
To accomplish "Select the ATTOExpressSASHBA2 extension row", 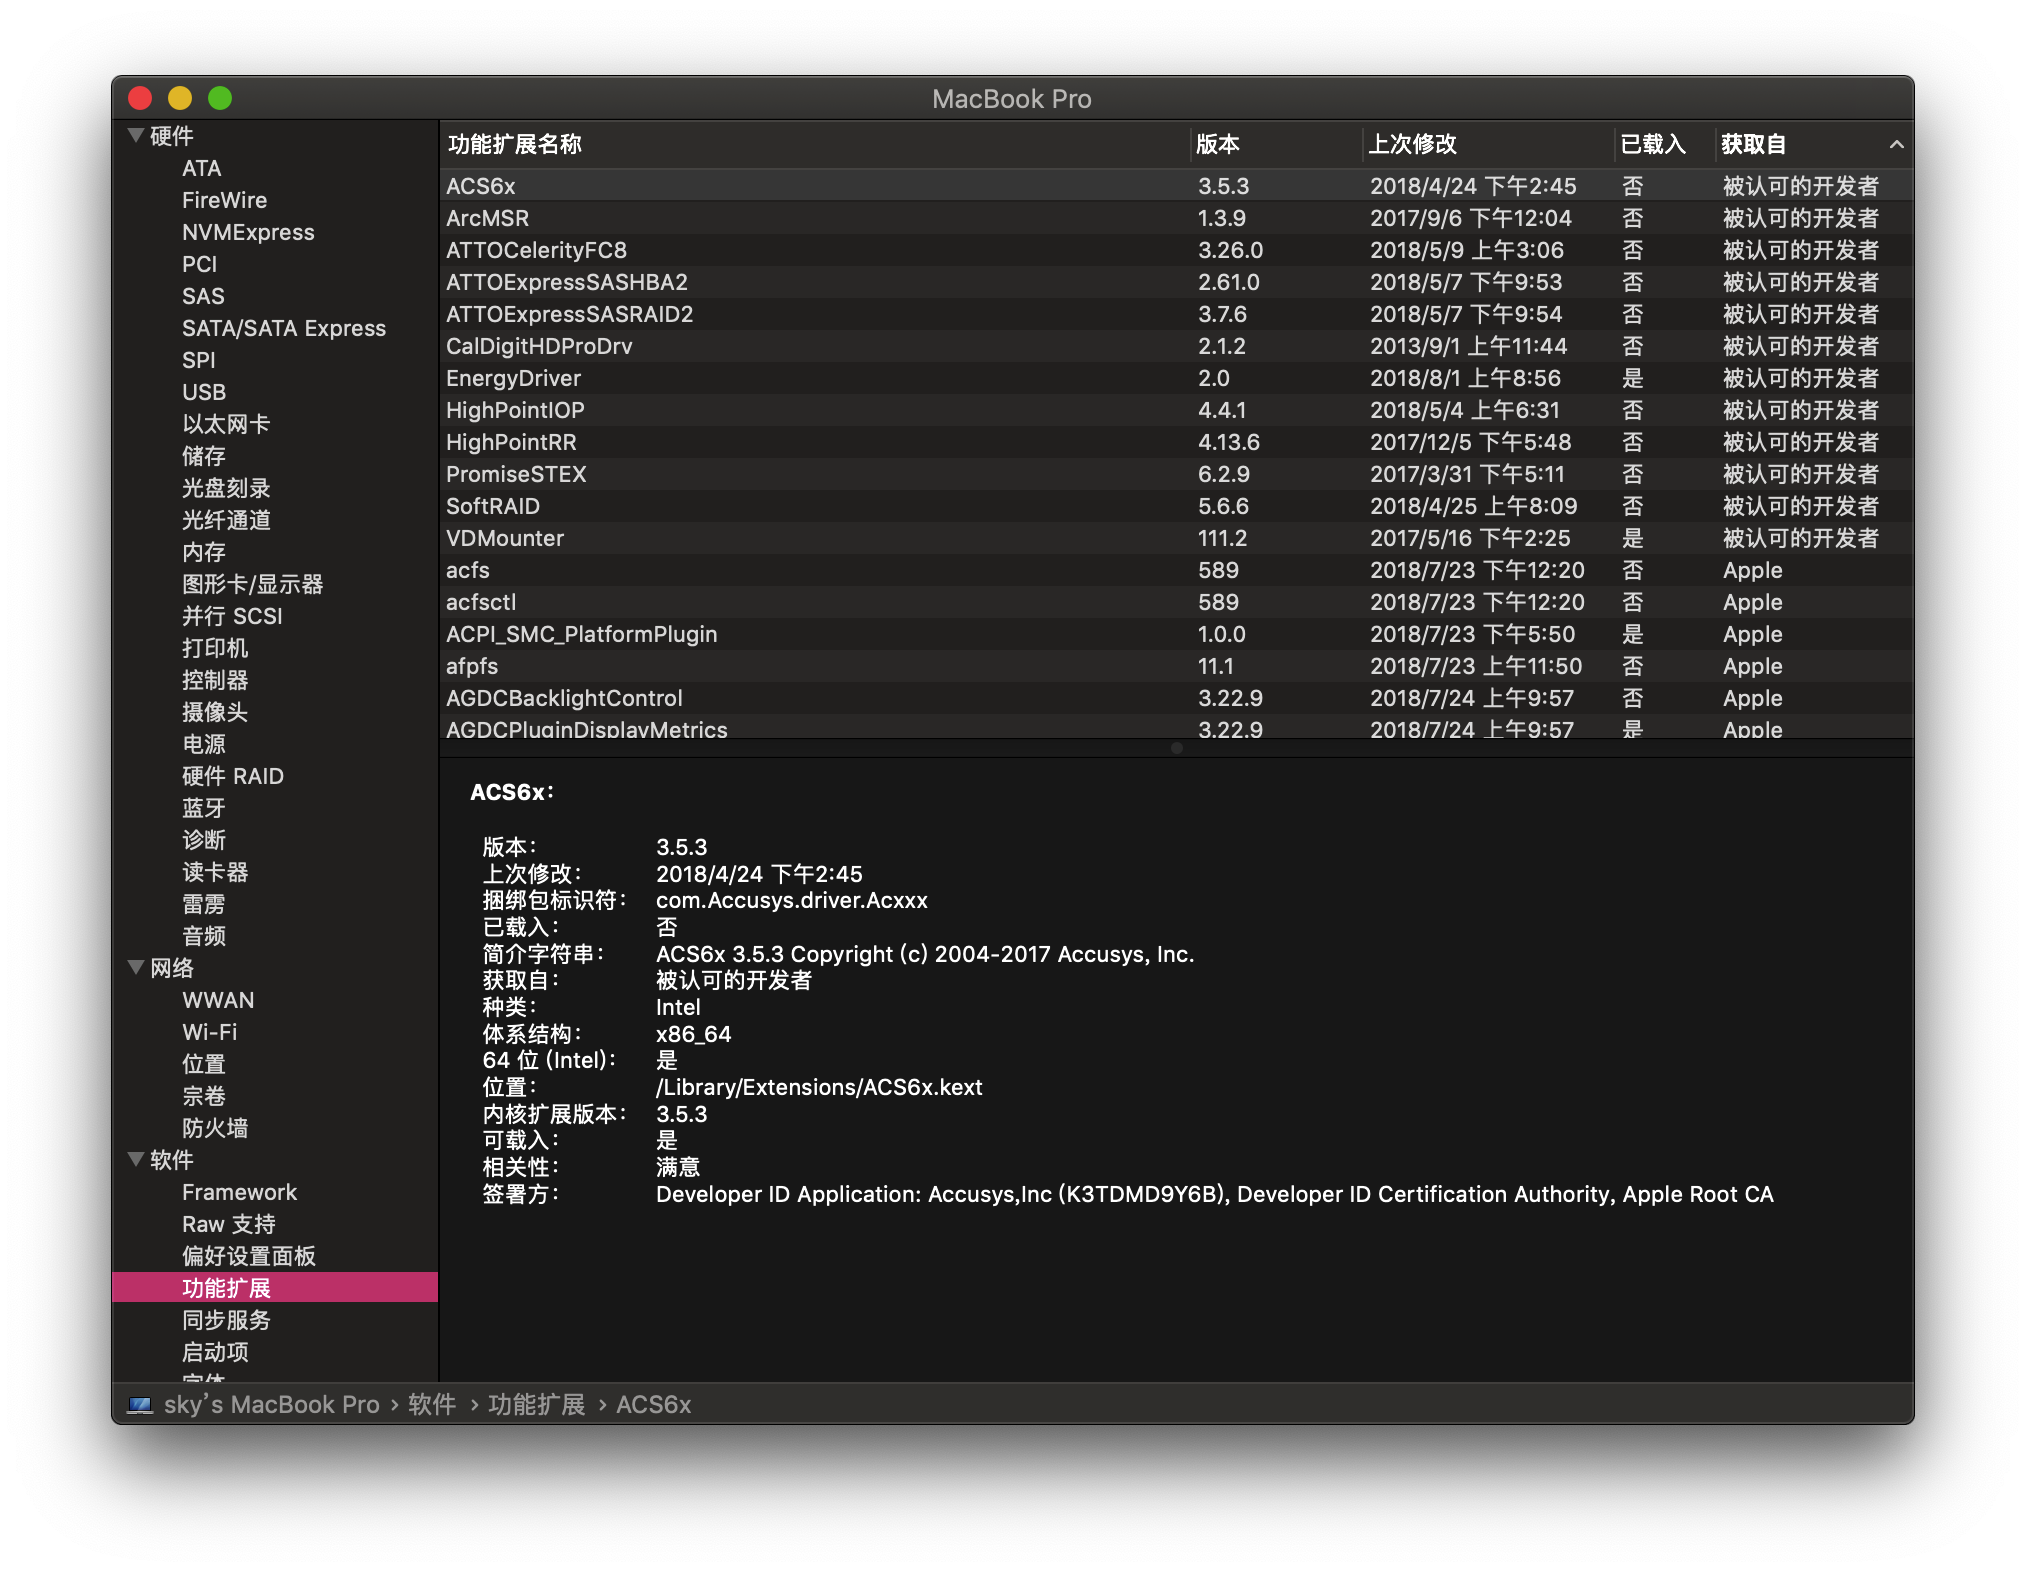I will point(1176,282).
